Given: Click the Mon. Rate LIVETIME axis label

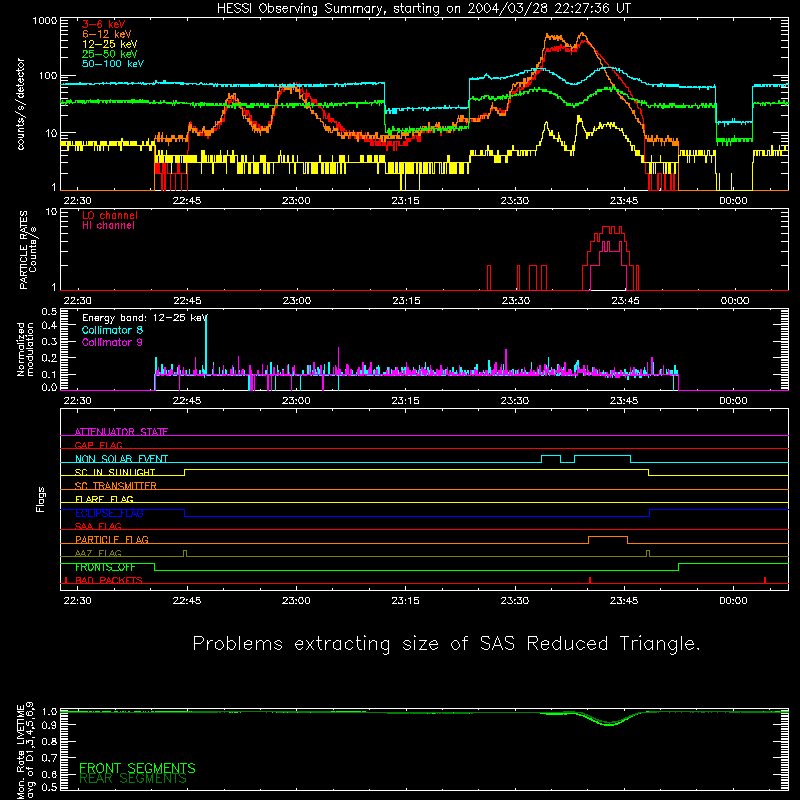Looking at the screenshot, I should pyautogui.click(x=25, y=751).
